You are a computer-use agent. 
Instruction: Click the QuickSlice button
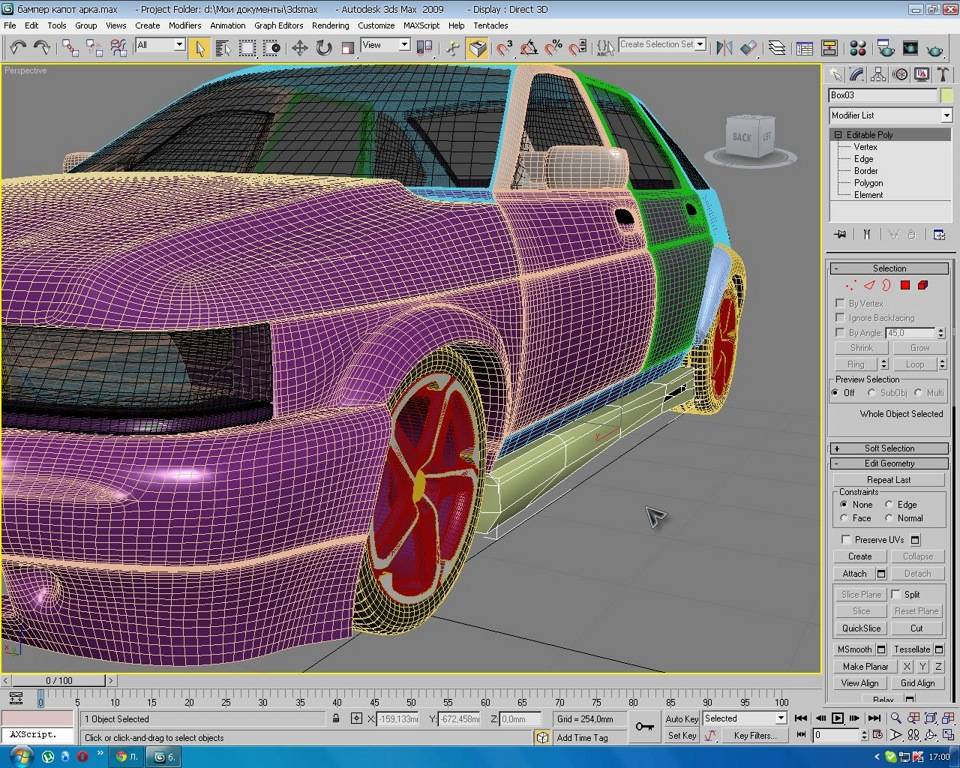pos(861,628)
